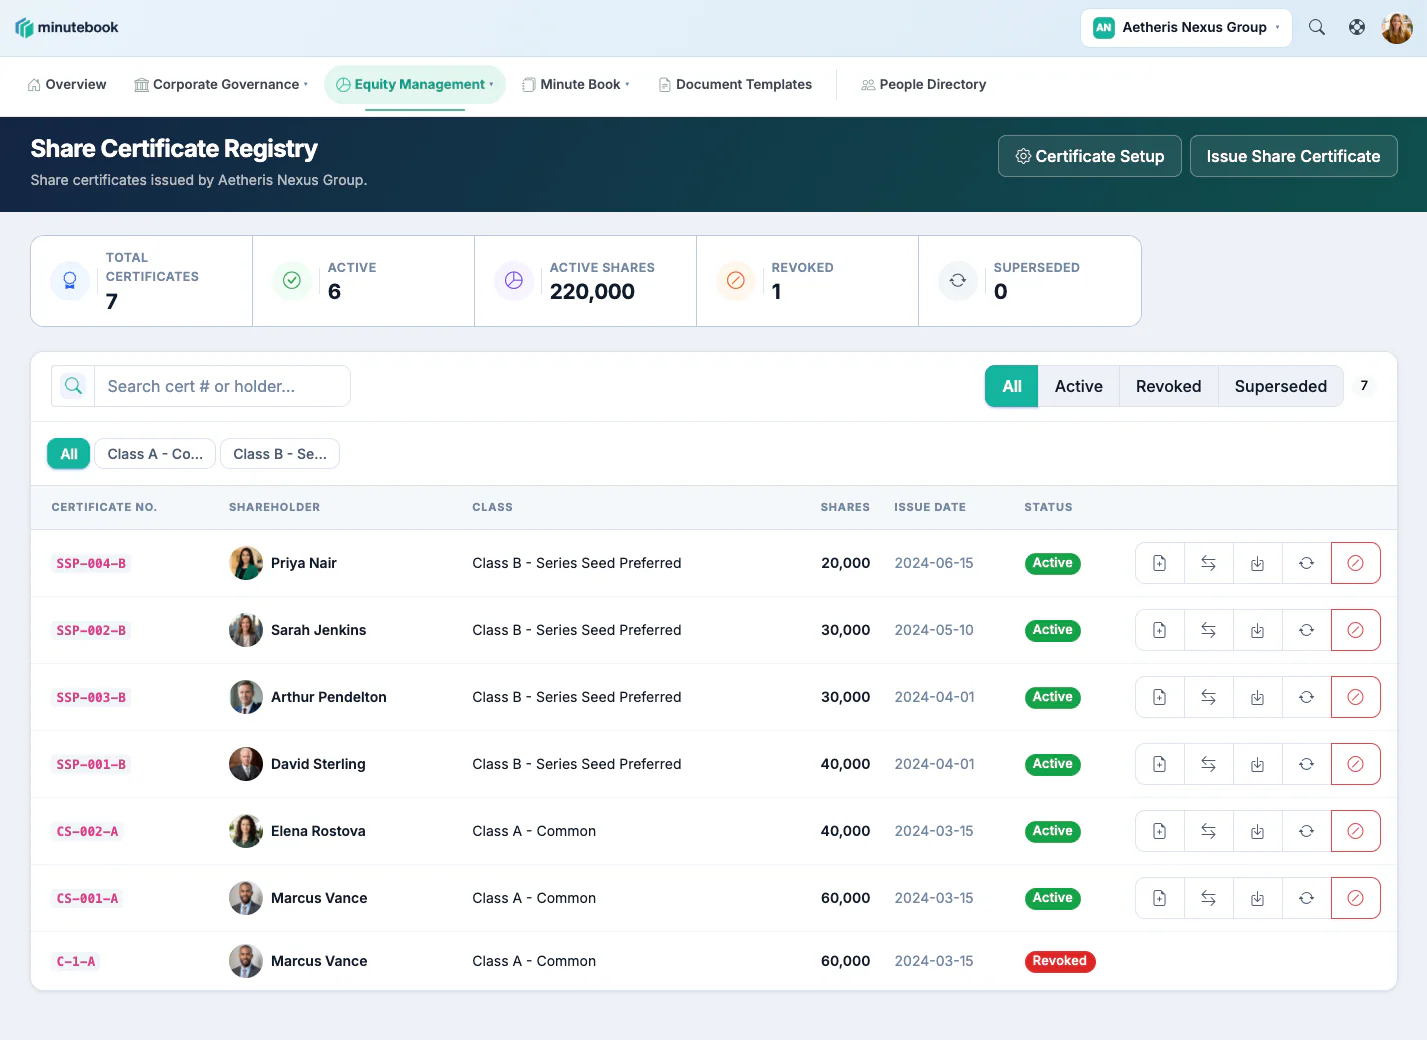Download certificate SSP-002-B for Sarah Jenkins

(x=1257, y=630)
